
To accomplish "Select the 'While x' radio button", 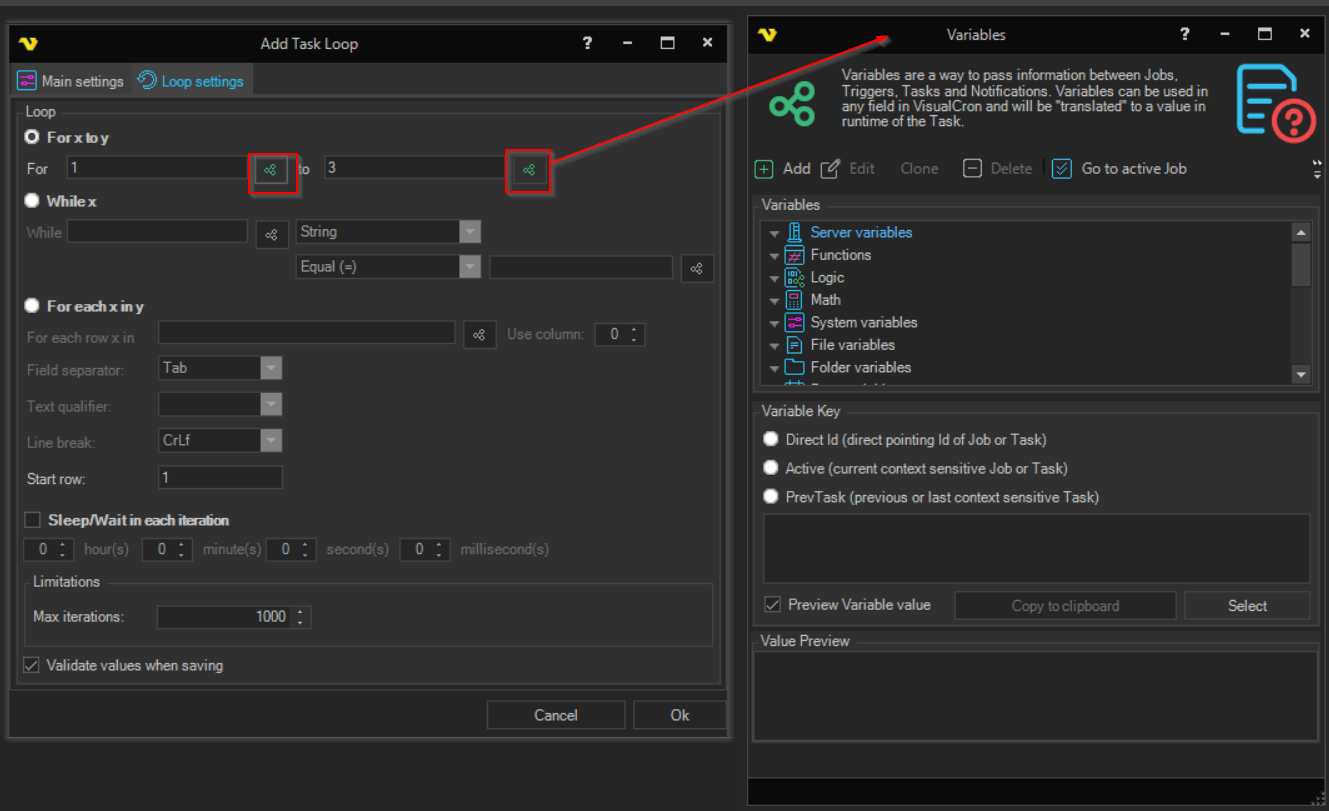I will click(x=32, y=201).
